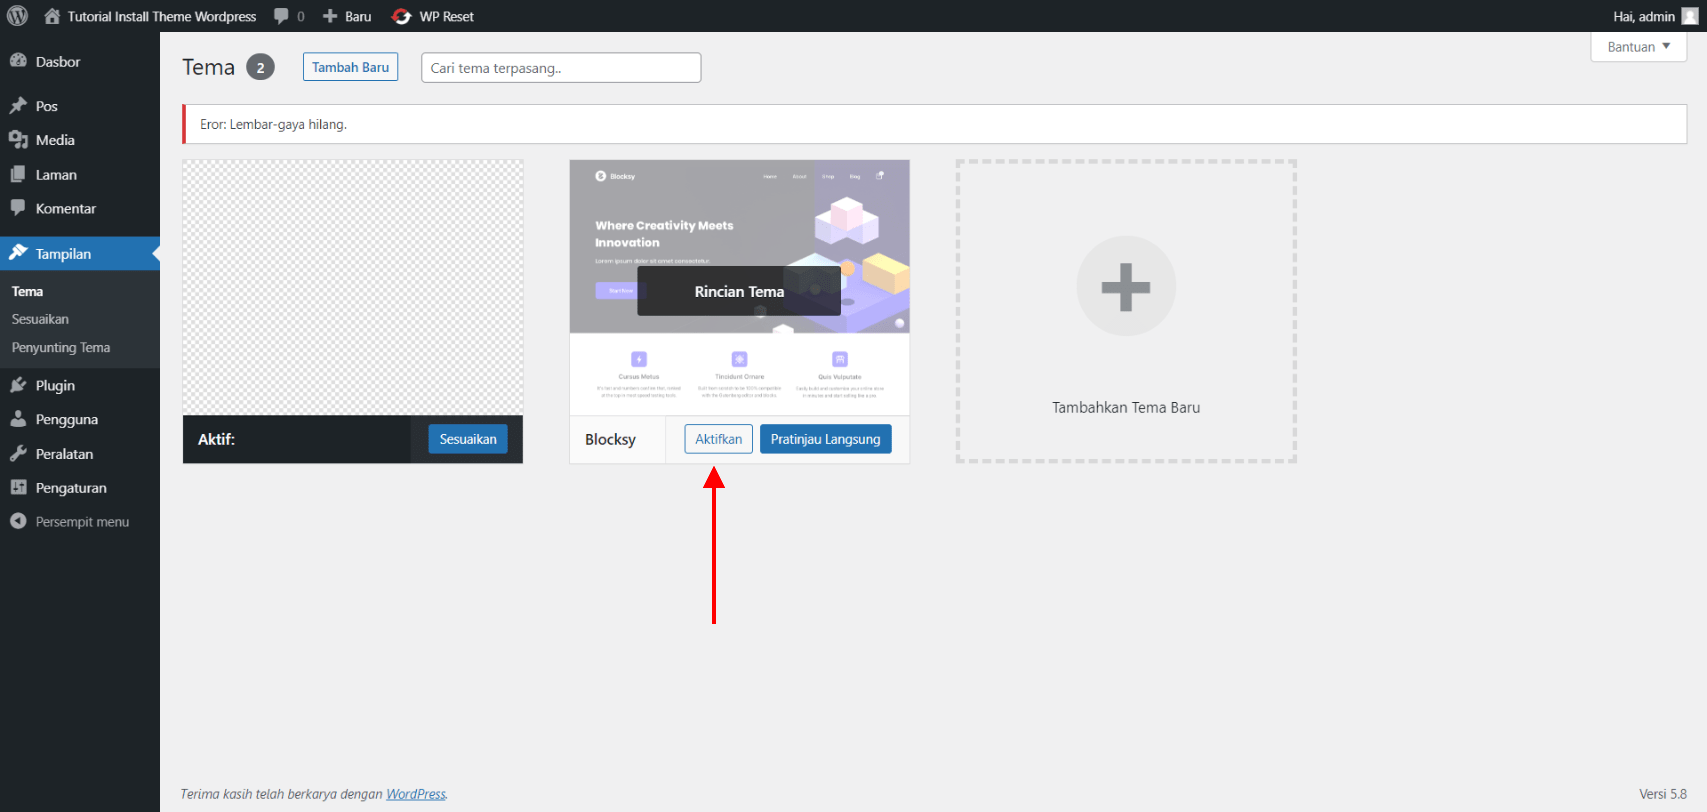This screenshot has height=812, width=1707.
Task: Click the WP Reset text in the admin bar
Action: pyautogui.click(x=446, y=16)
